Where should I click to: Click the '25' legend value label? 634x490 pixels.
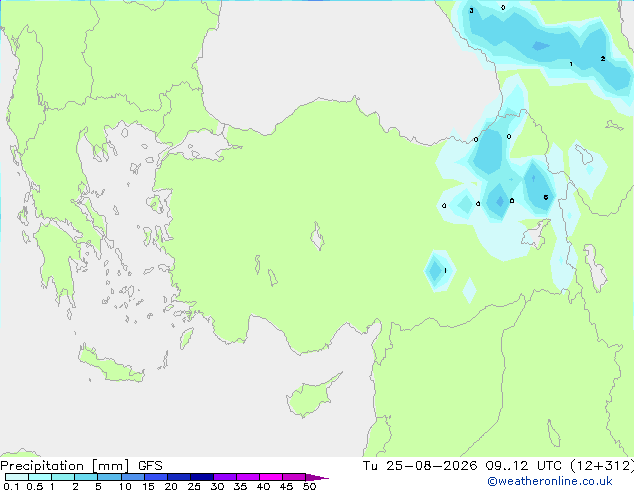pyautogui.click(x=194, y=486)
